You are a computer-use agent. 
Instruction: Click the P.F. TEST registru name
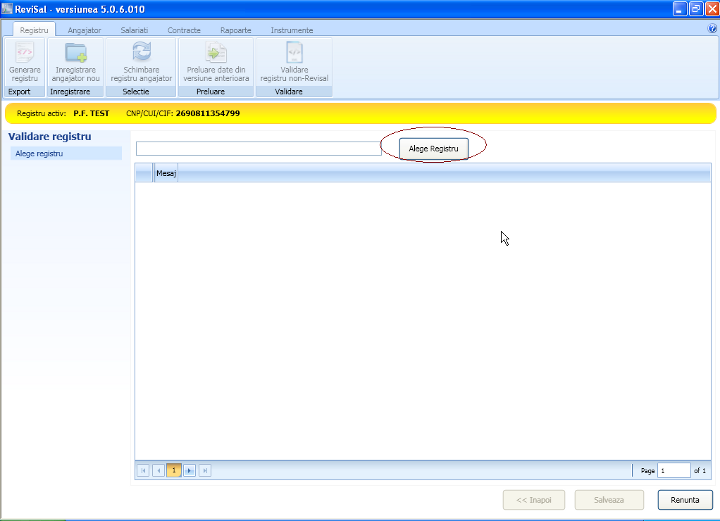(91, 113)
